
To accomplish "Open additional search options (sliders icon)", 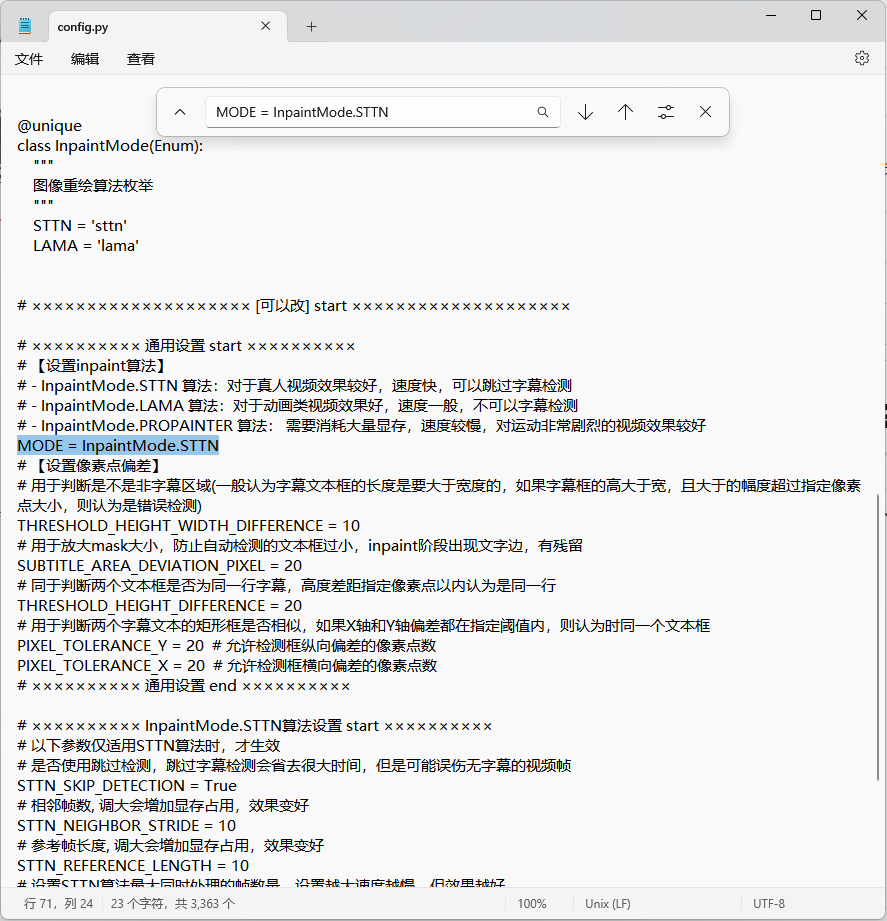I will click(x=665, y=112).
